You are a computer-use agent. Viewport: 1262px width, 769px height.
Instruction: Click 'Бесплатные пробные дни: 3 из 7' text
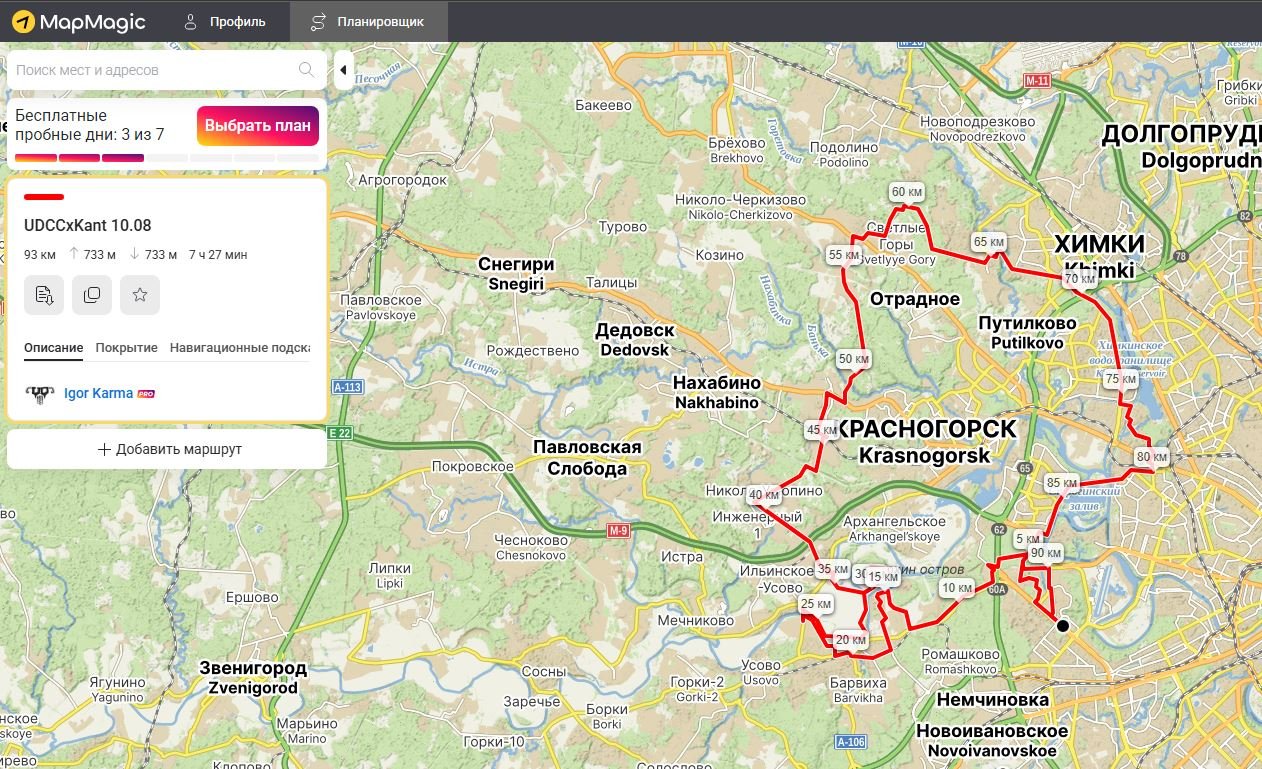[x=90, y=125]
